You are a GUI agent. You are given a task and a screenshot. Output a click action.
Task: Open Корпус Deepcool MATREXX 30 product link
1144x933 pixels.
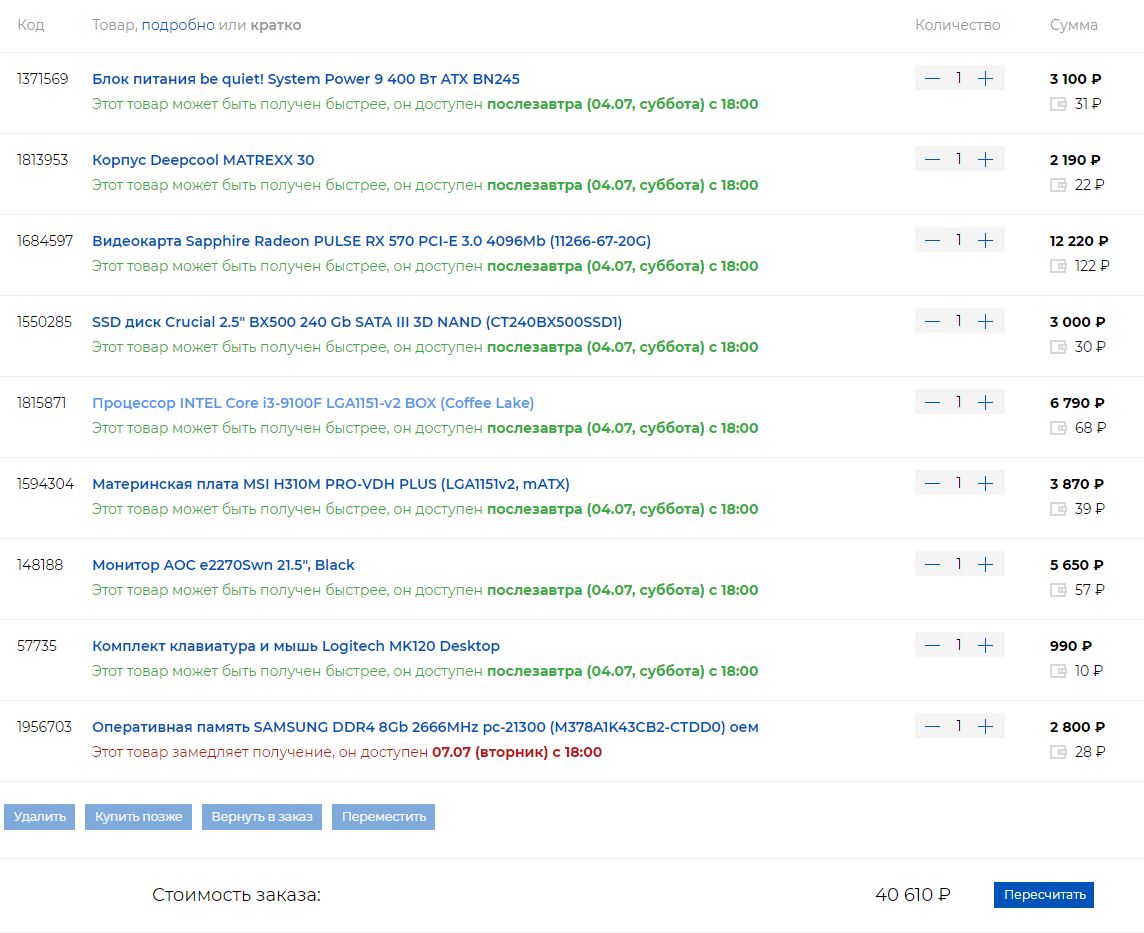(x=203, y=160)
